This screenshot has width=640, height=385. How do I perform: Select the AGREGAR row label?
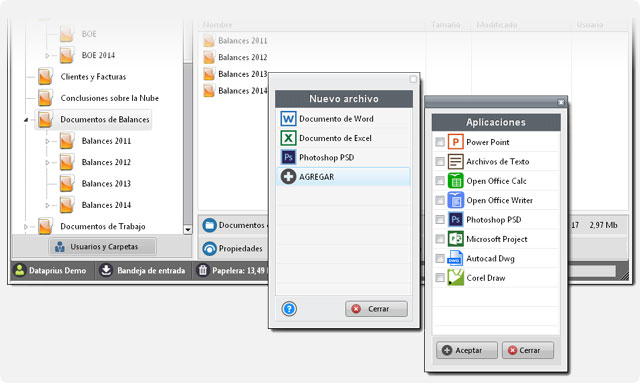pyautogui.click(x=316, y=177)
